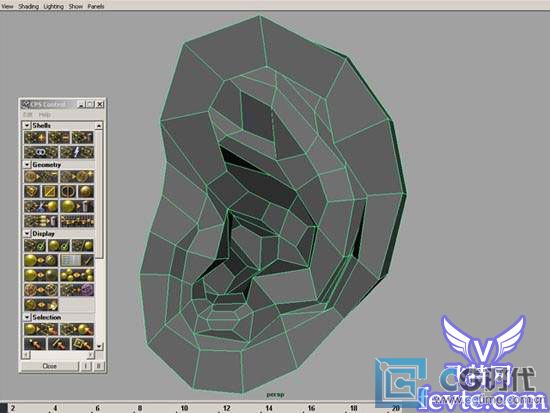Click Display multiple-spheres eye icon

(x=77, y=275)
